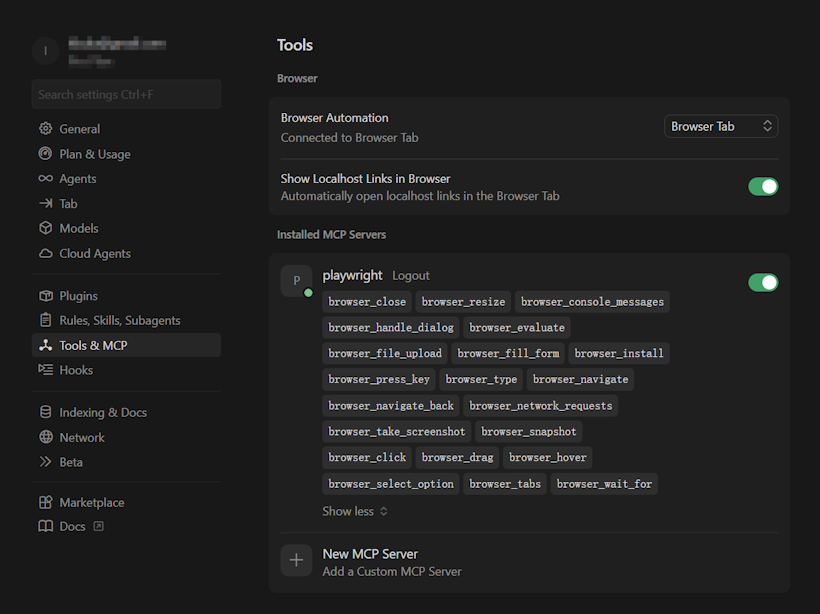Toggle off the playwright MCP server

(x=763, y=282)
